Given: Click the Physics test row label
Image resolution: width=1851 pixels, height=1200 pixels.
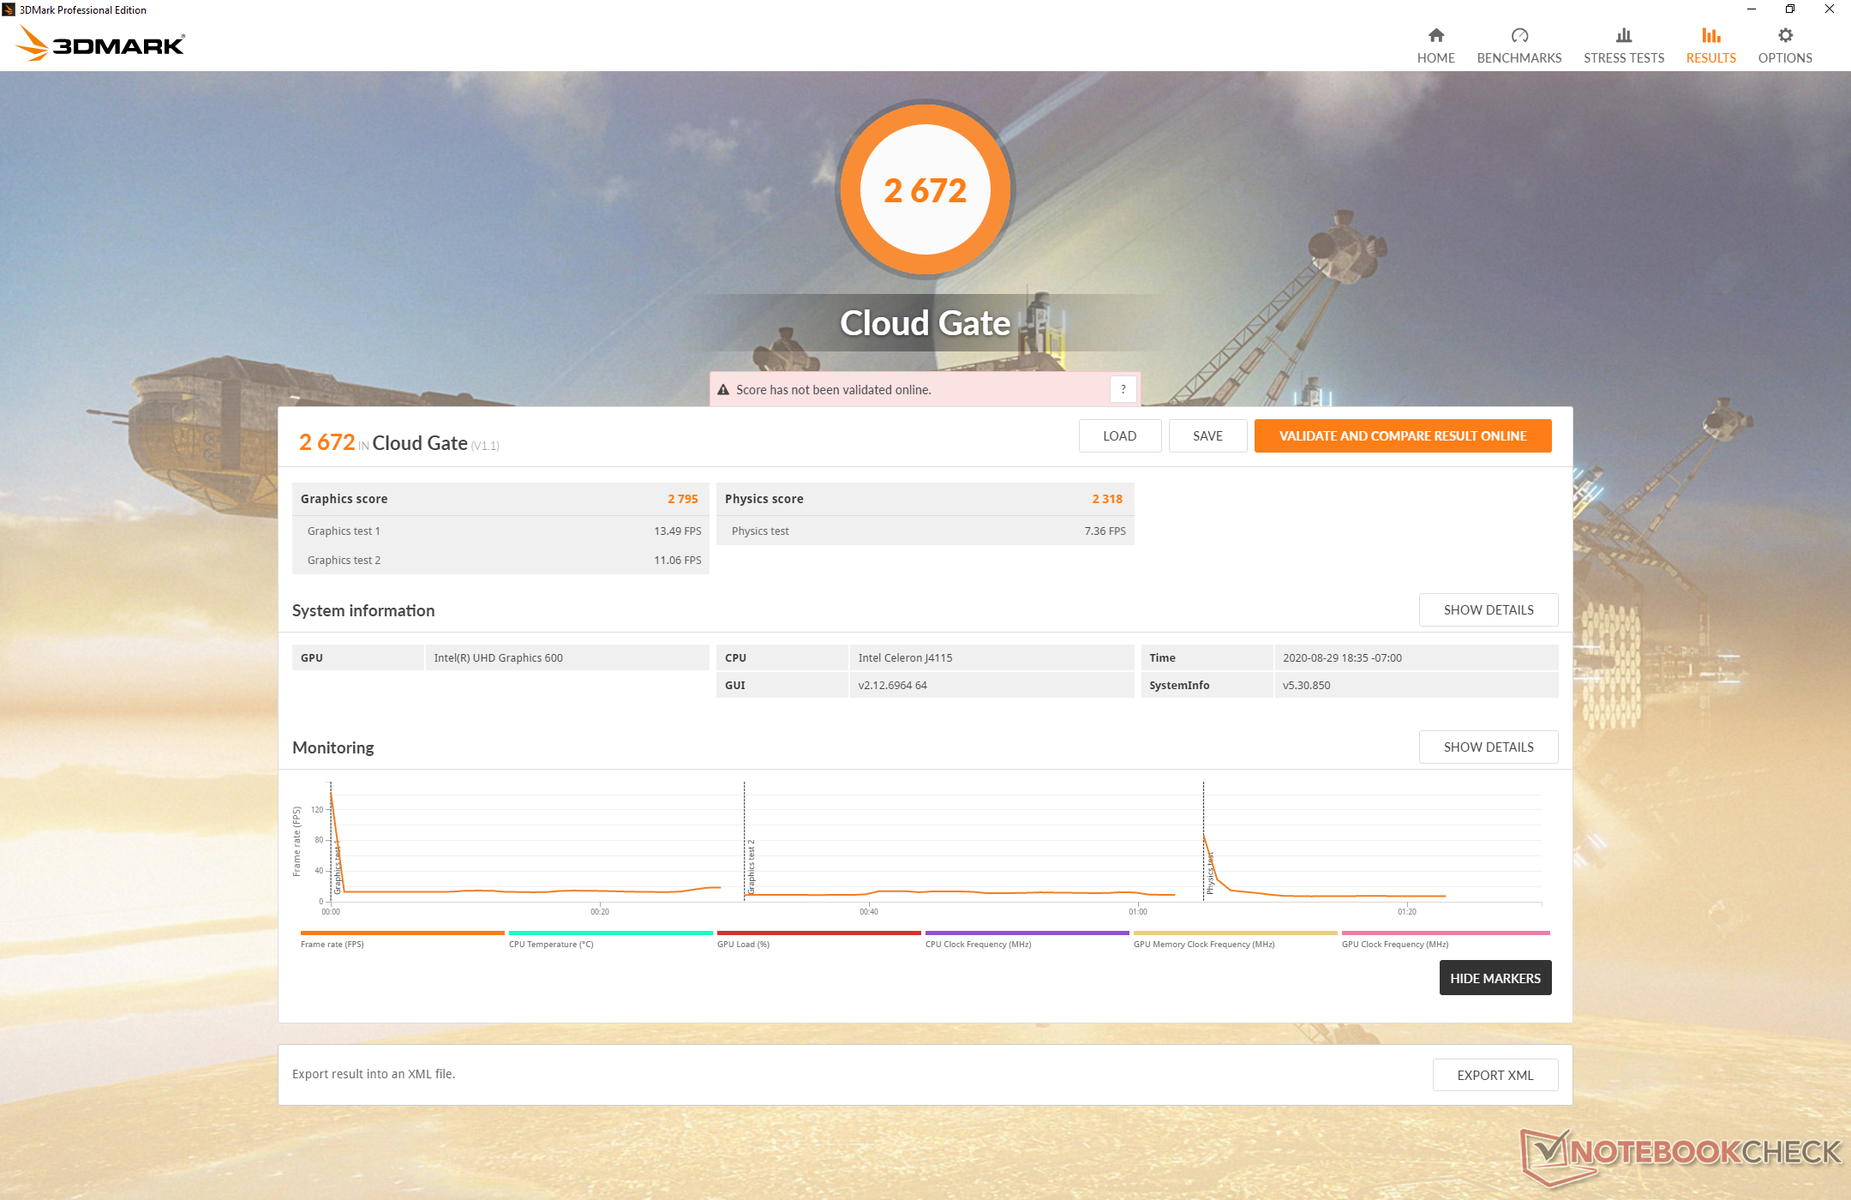Looking at the screenshot, I should (x=760, y=531).
